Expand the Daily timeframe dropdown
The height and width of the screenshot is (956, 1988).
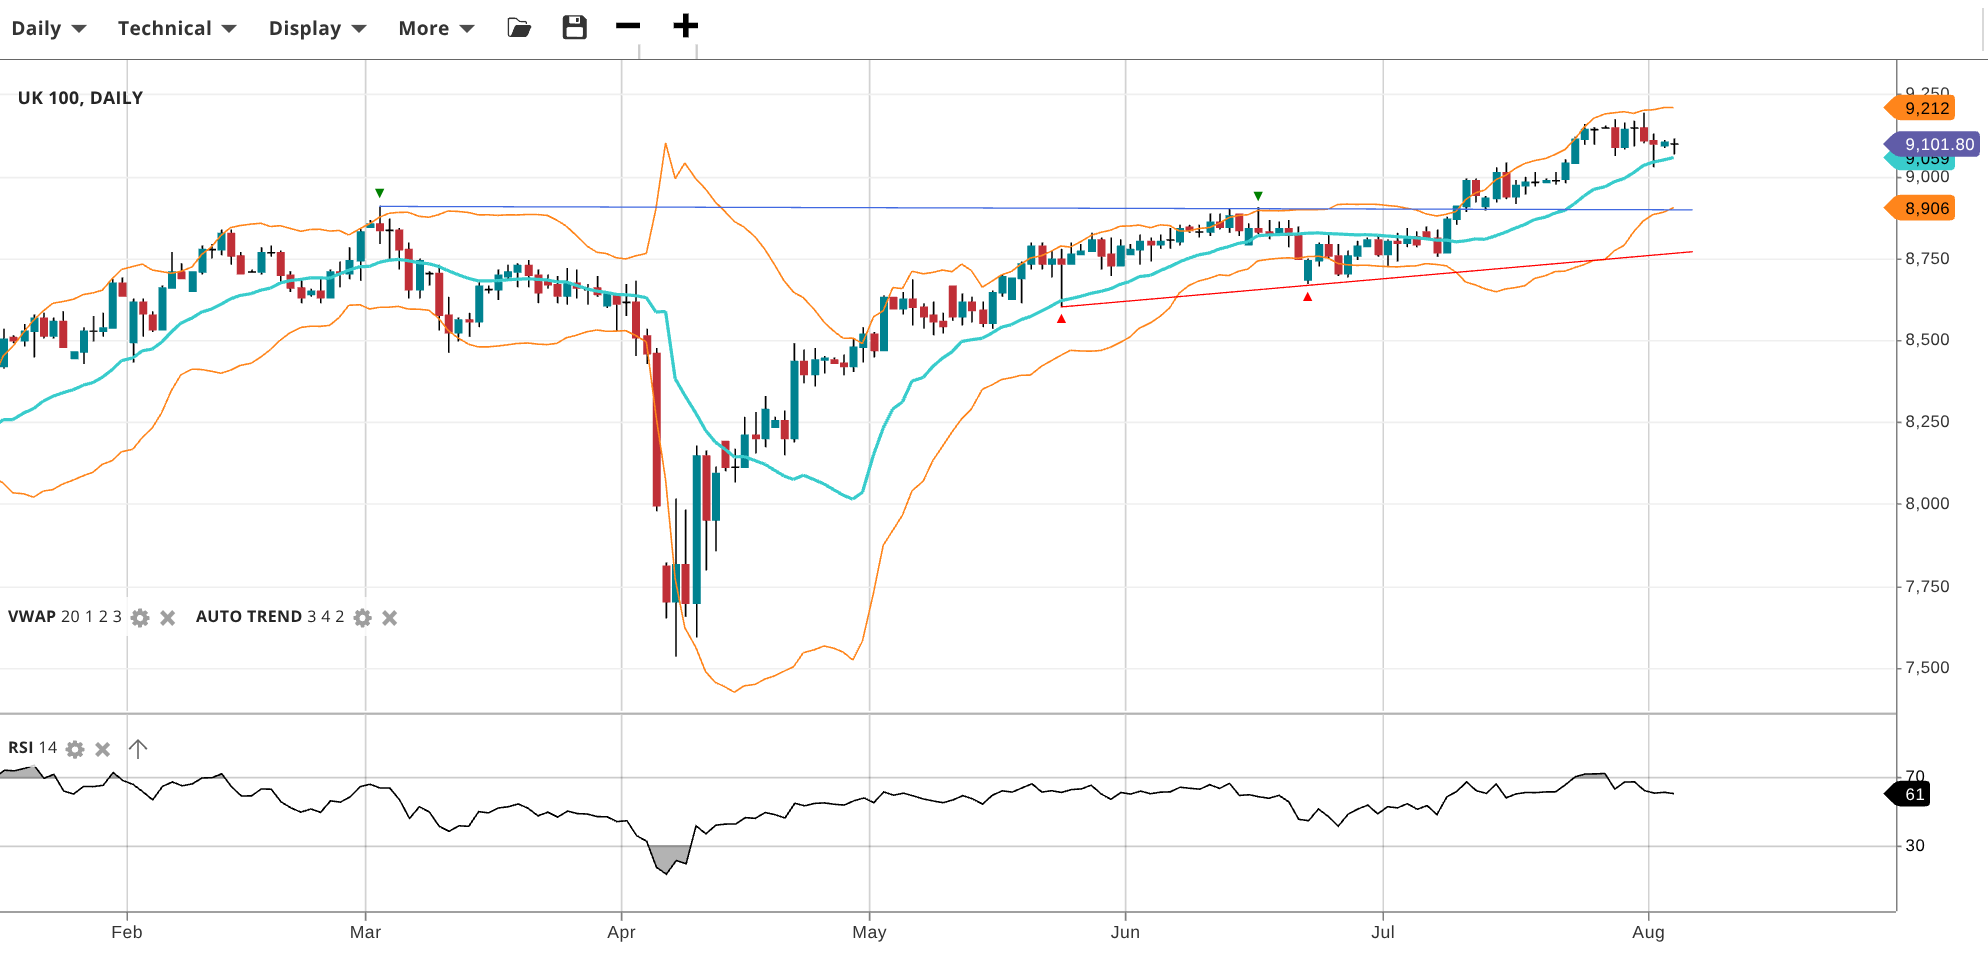click(x=48, y=28)
